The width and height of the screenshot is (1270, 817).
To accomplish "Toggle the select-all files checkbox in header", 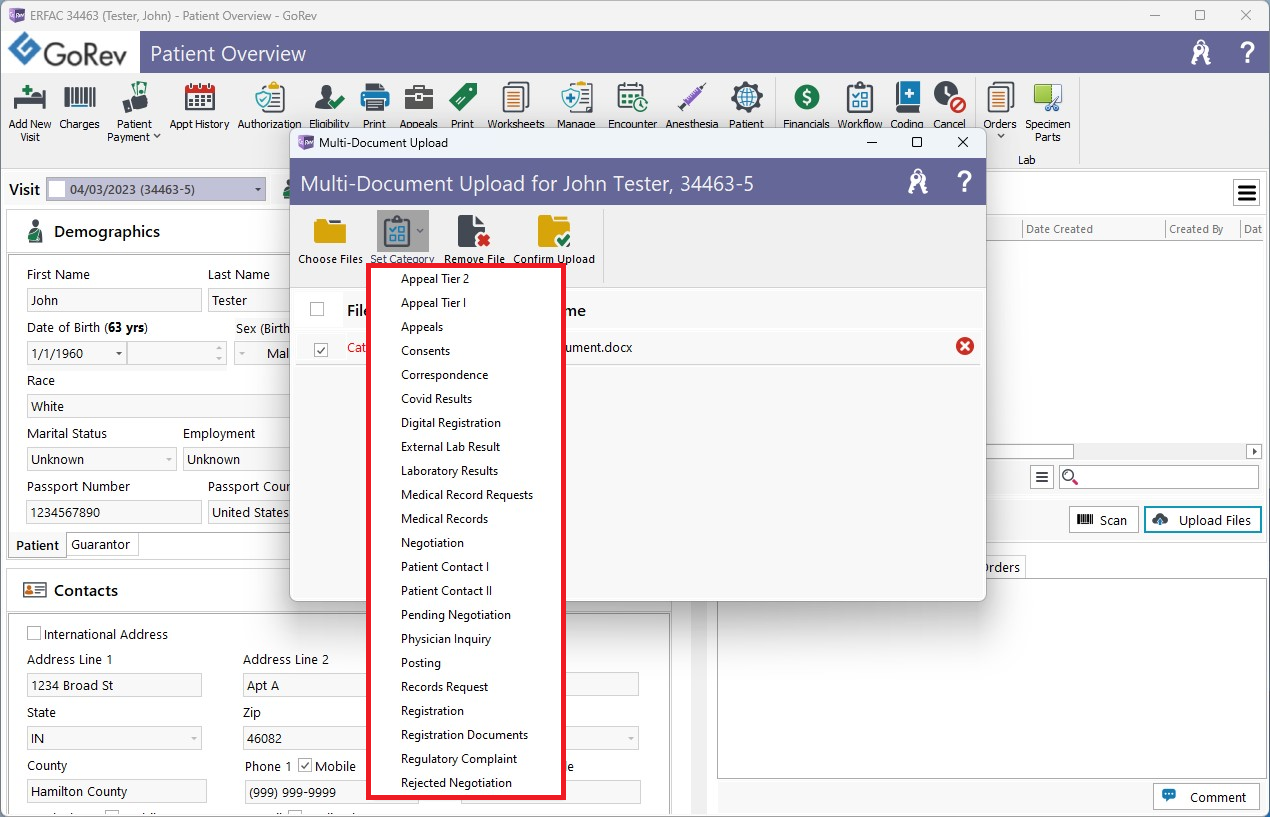I will coord(317,309).
